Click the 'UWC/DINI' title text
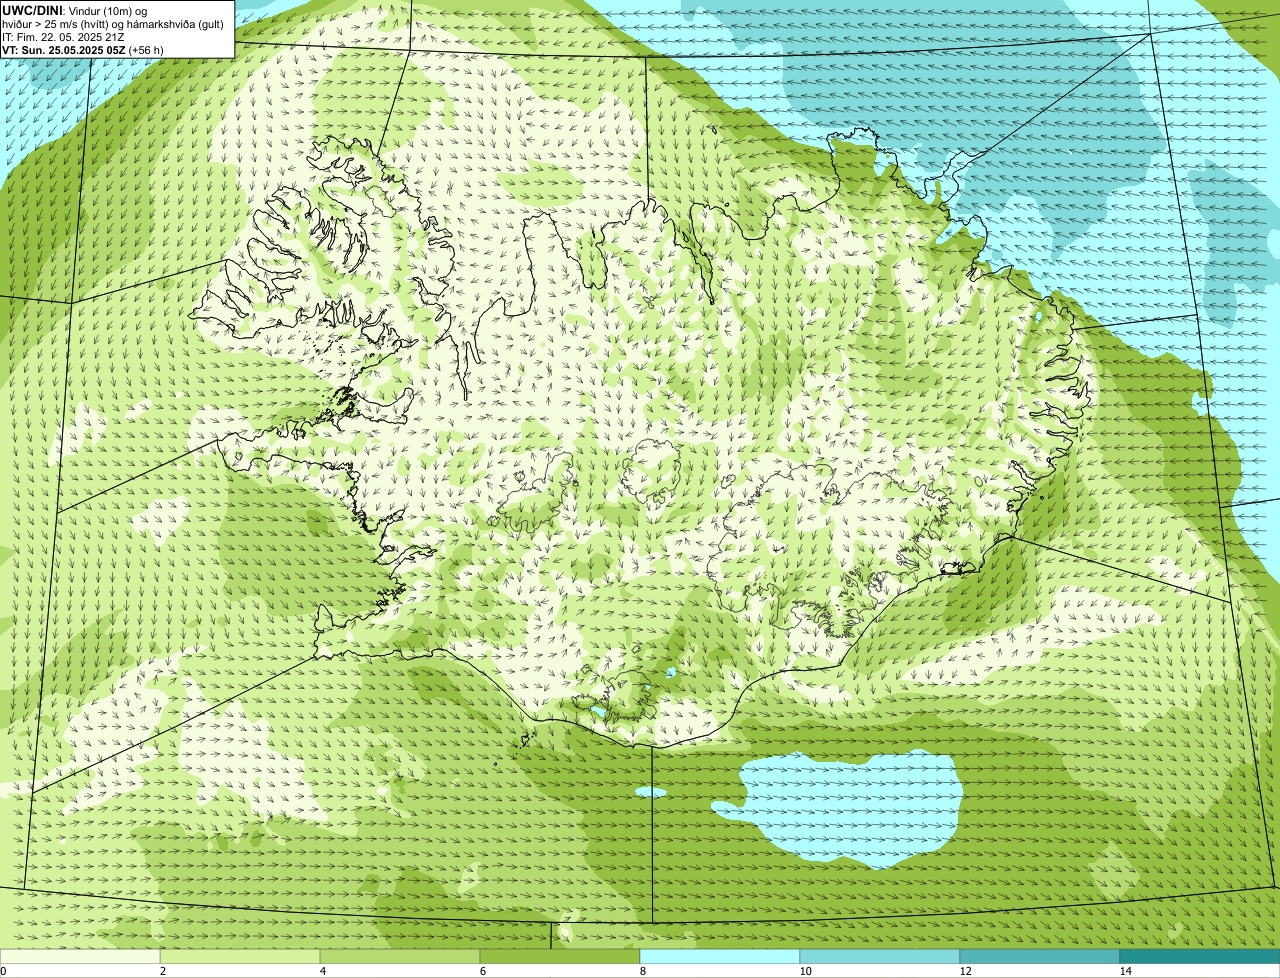1280x978 pixels. point(32,10)
